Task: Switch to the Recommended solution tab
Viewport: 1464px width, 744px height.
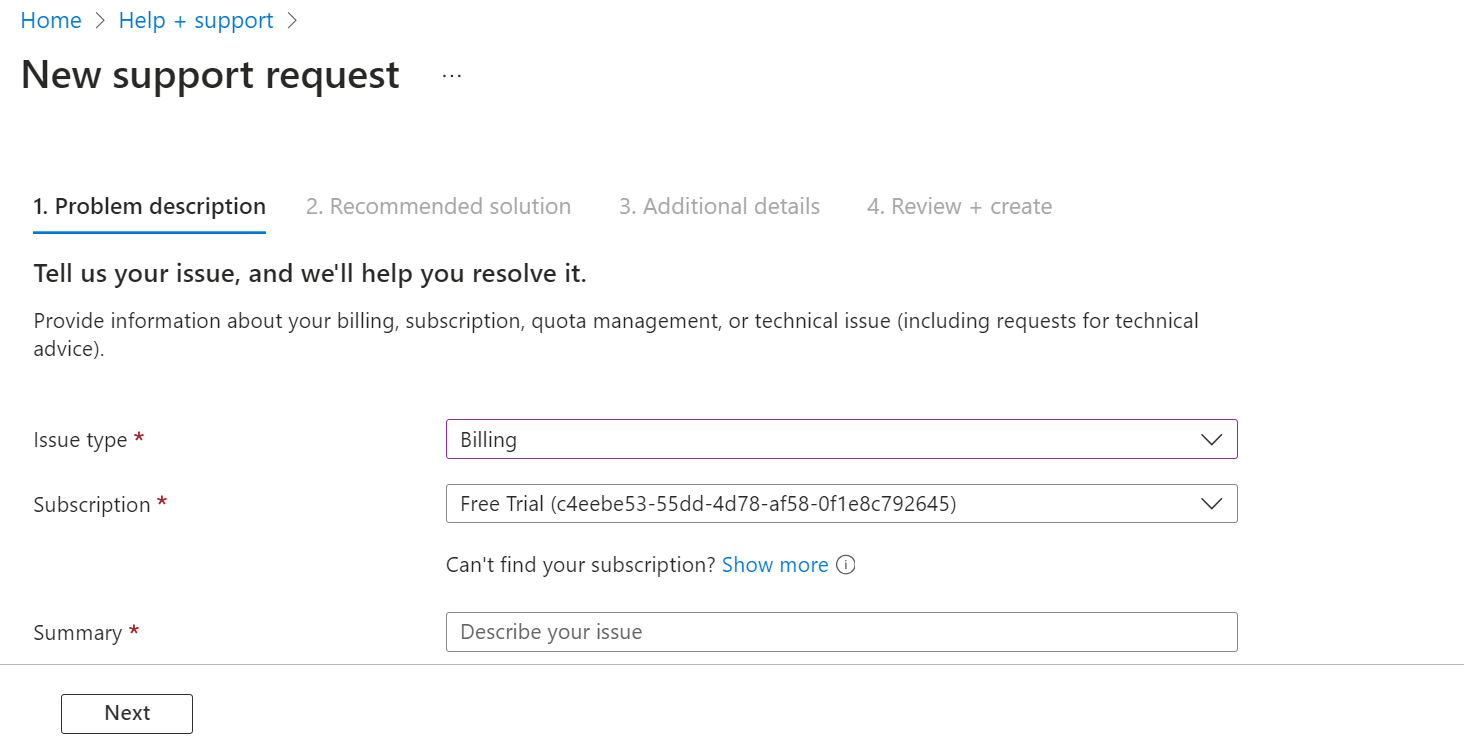Action: [438, 207]
